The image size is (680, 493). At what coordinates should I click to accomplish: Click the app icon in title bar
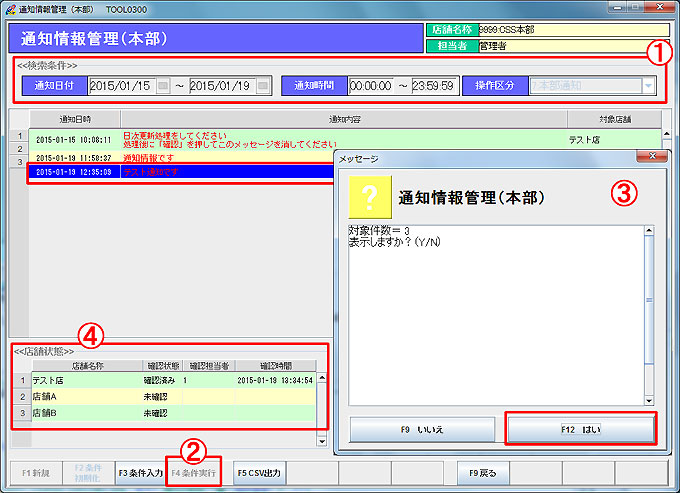point(9,7)
